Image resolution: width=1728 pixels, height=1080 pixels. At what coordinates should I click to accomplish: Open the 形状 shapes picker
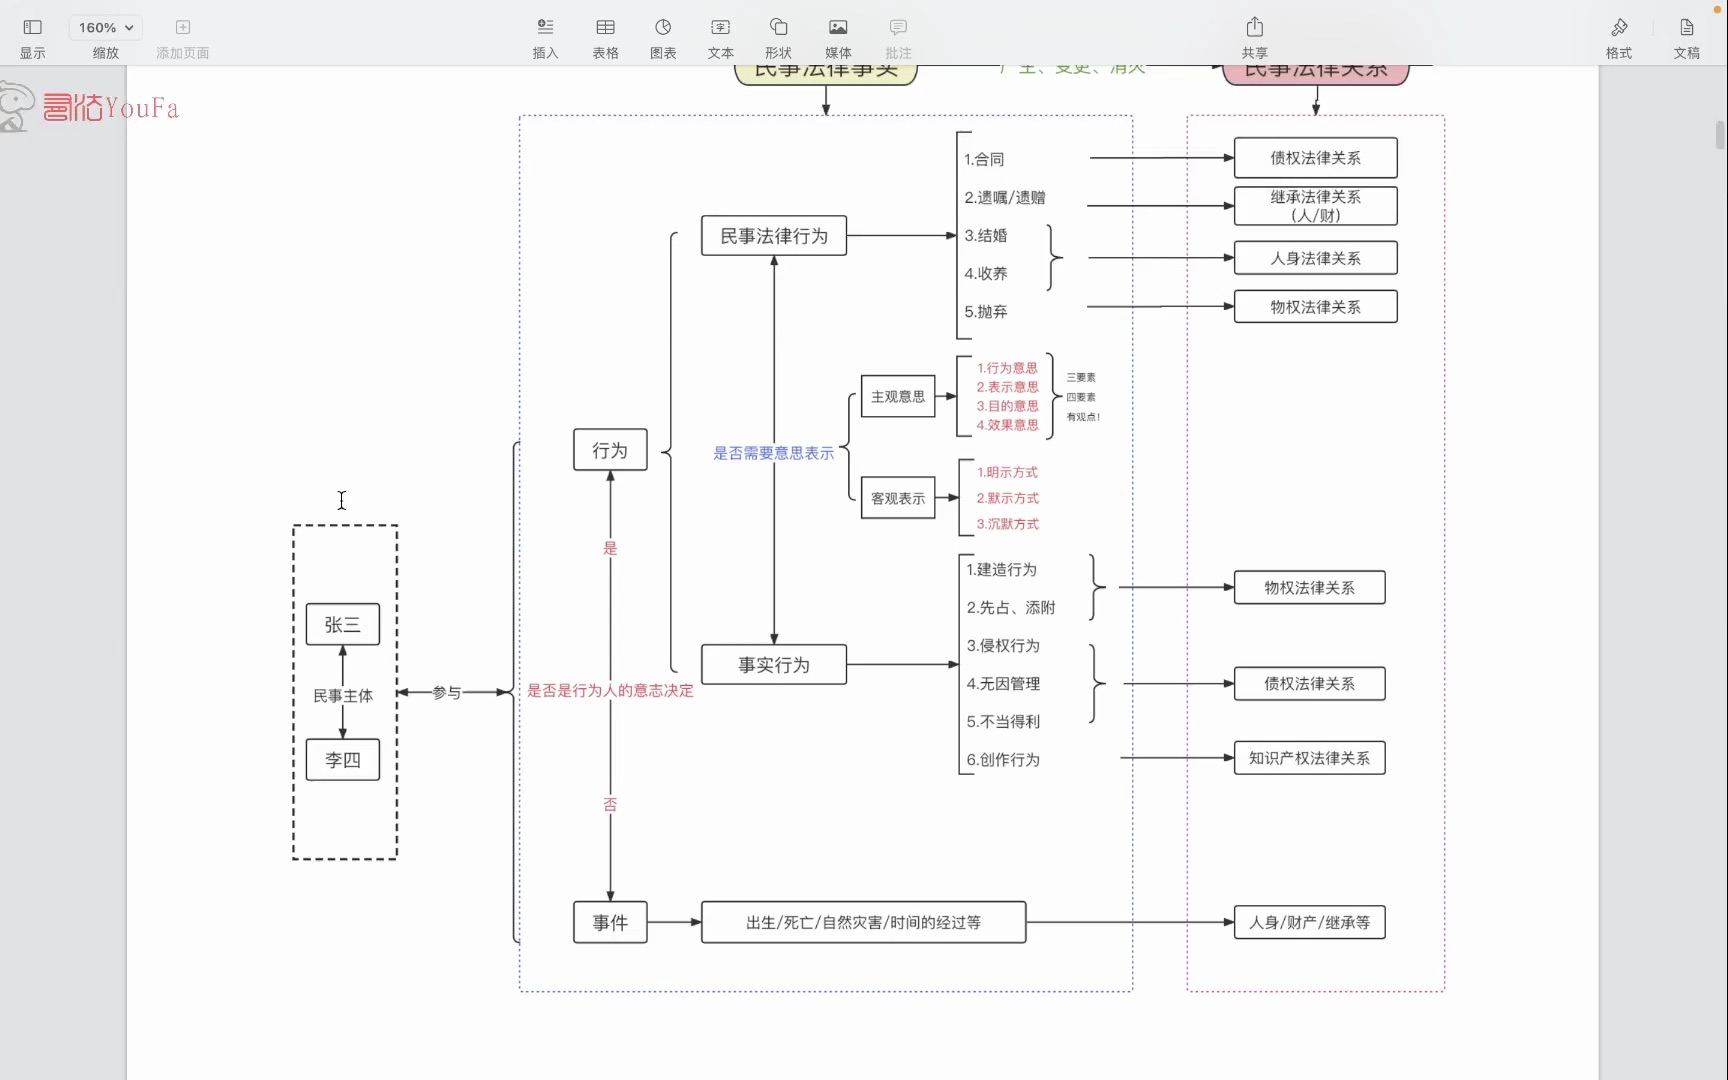click(x=778, y=27)
